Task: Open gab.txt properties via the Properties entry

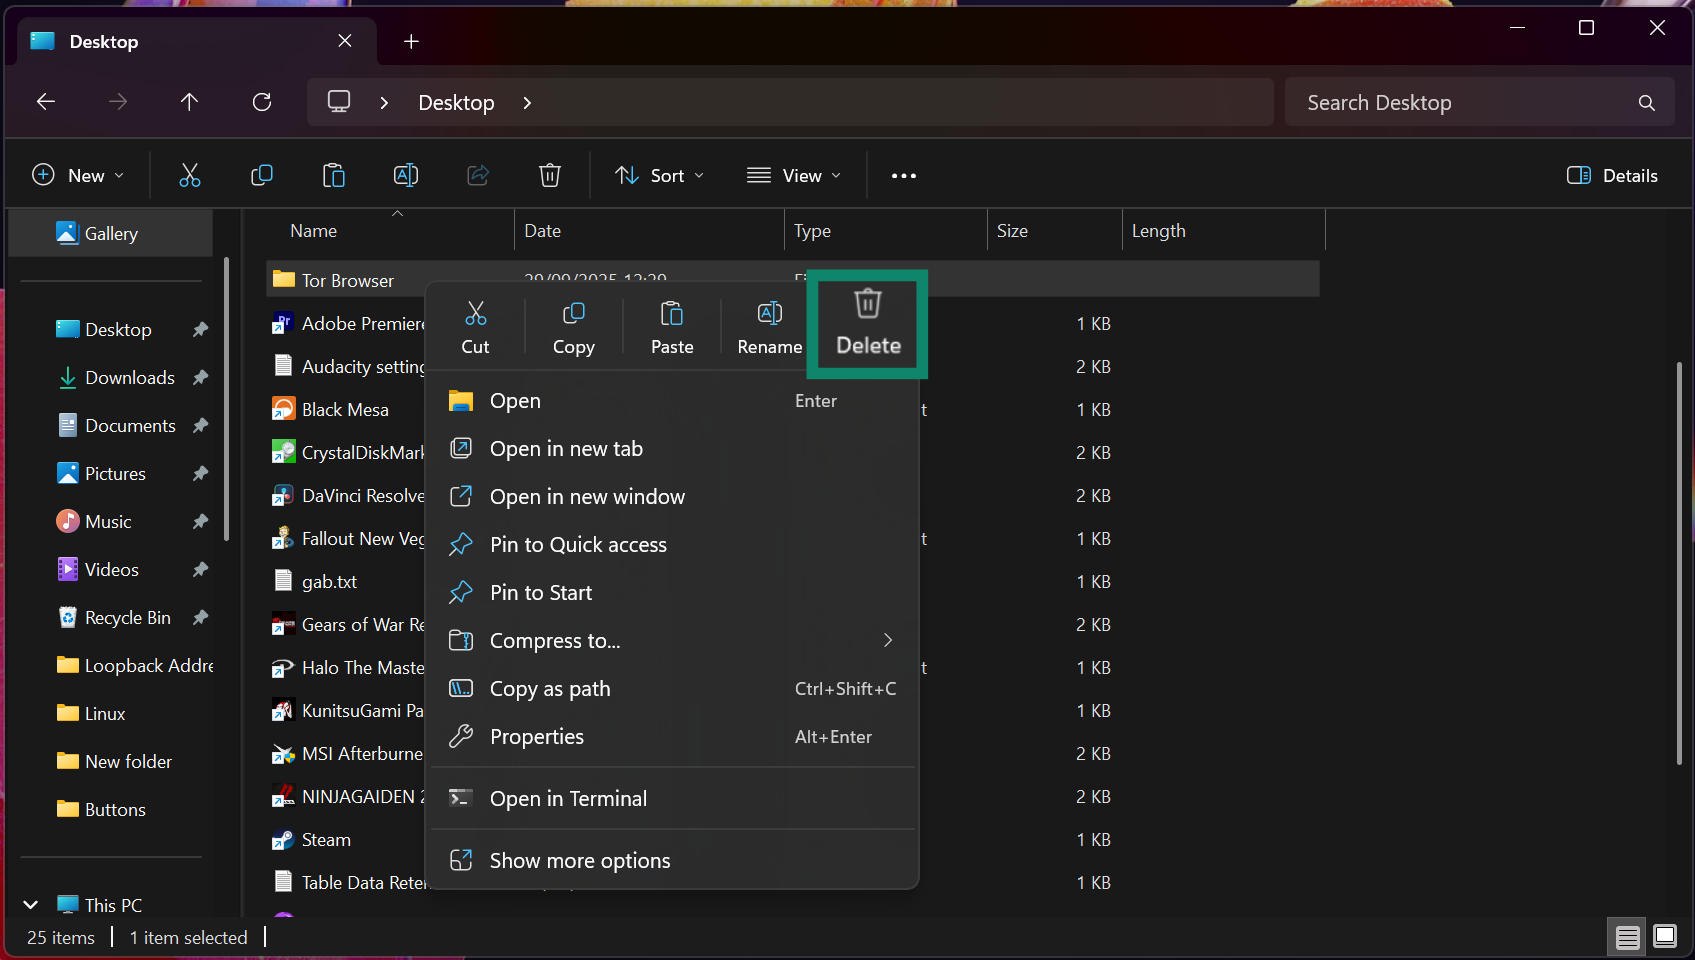Action: coord(536,736)
